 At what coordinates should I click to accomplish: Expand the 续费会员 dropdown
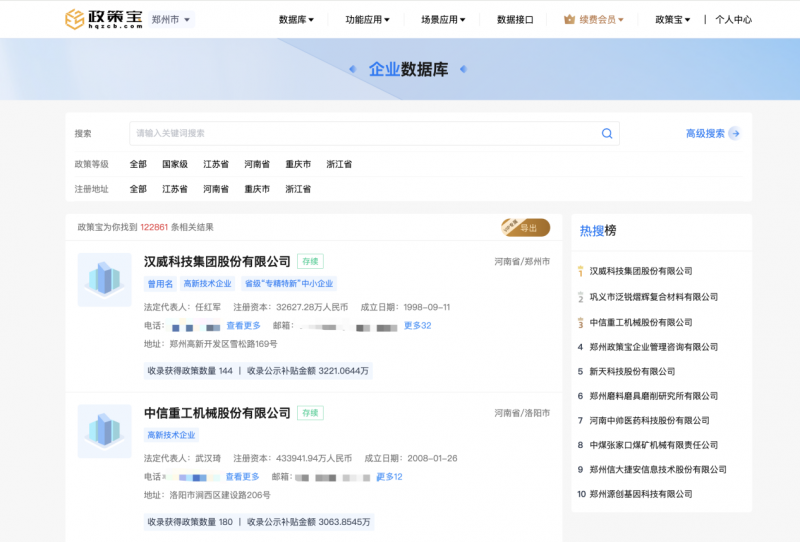coord(601,19)
